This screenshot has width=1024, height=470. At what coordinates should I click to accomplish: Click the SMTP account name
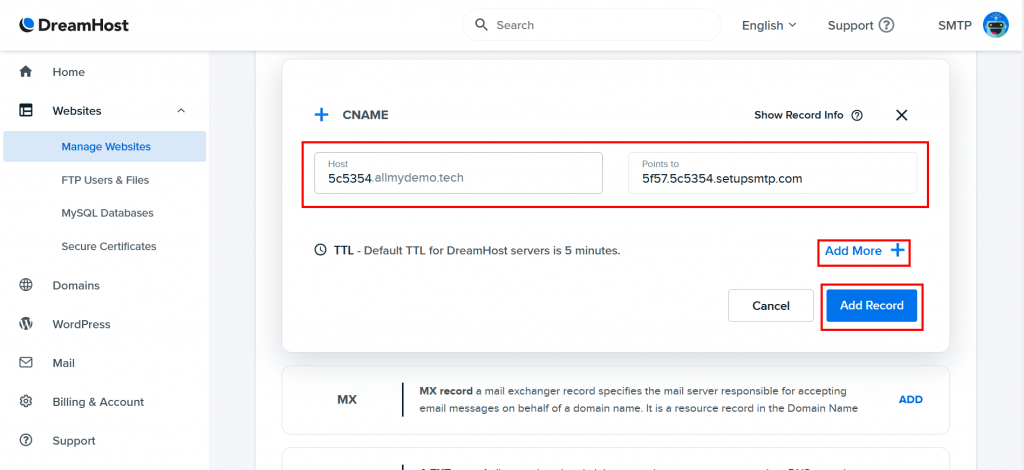point(955,25)
